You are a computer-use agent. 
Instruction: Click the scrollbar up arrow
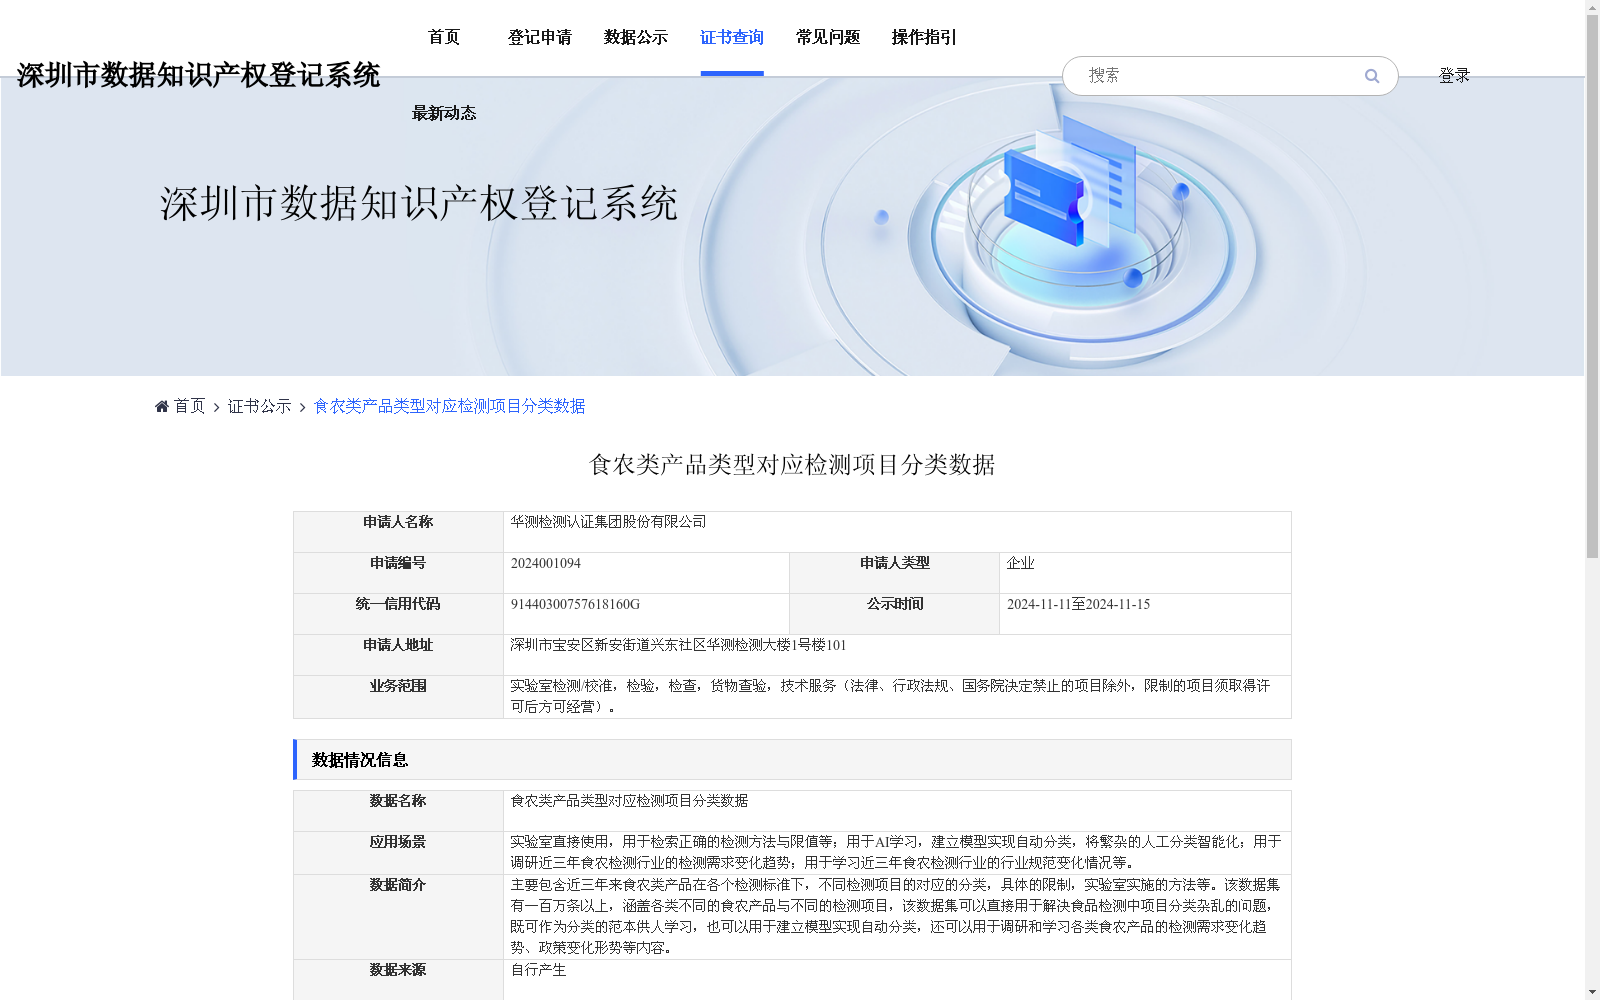pyautogui.click(x=1592, y=7)
